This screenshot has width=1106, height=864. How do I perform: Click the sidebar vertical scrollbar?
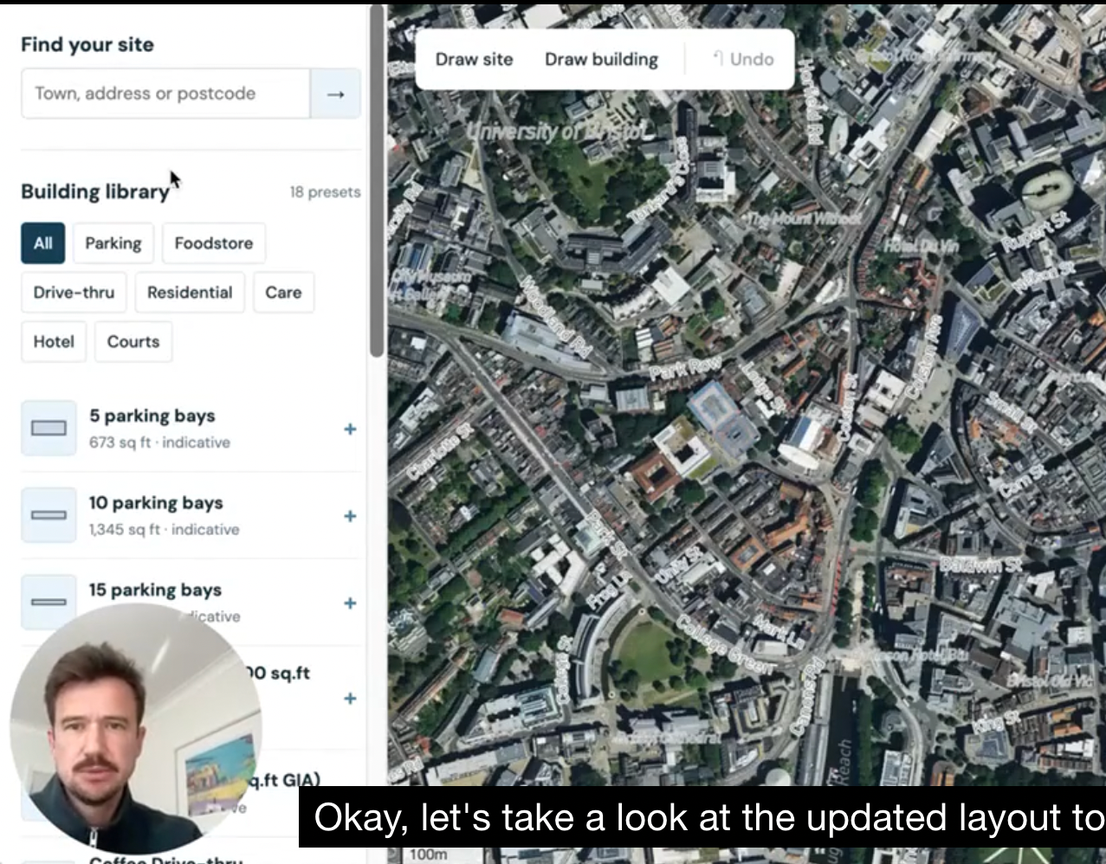tap(377, 182)
